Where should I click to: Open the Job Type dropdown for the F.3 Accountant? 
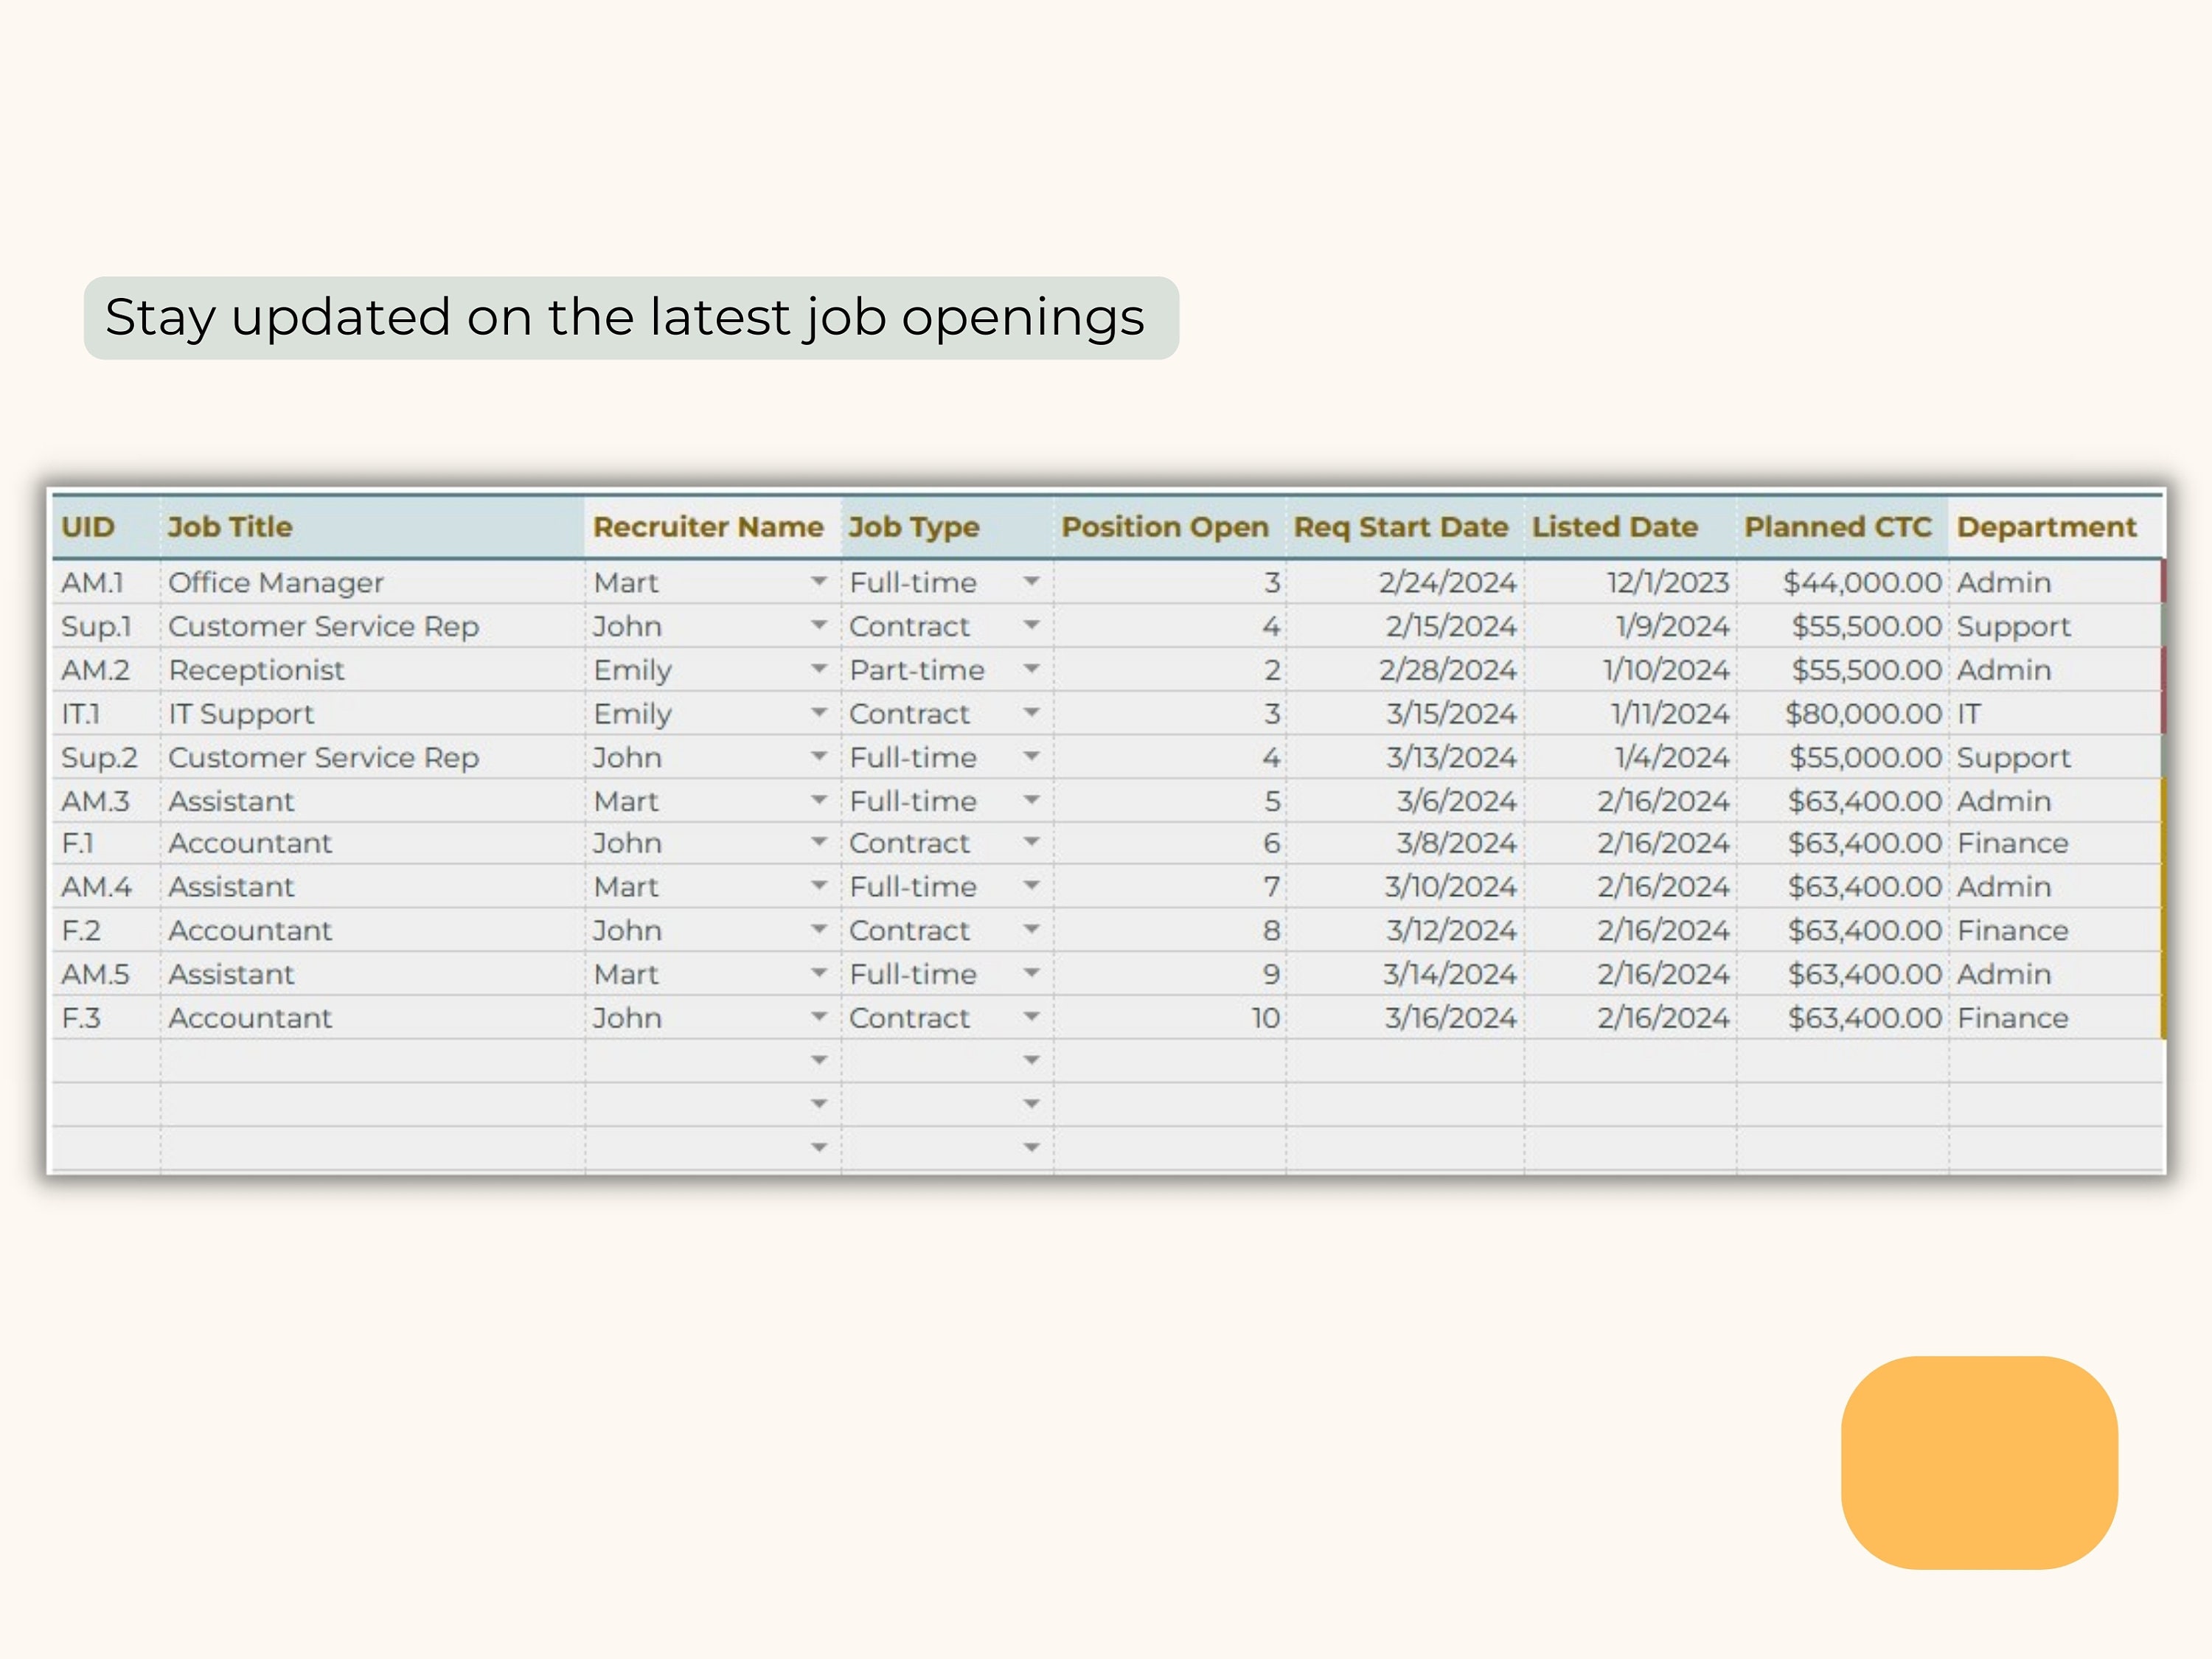tap(1031, 1018)
